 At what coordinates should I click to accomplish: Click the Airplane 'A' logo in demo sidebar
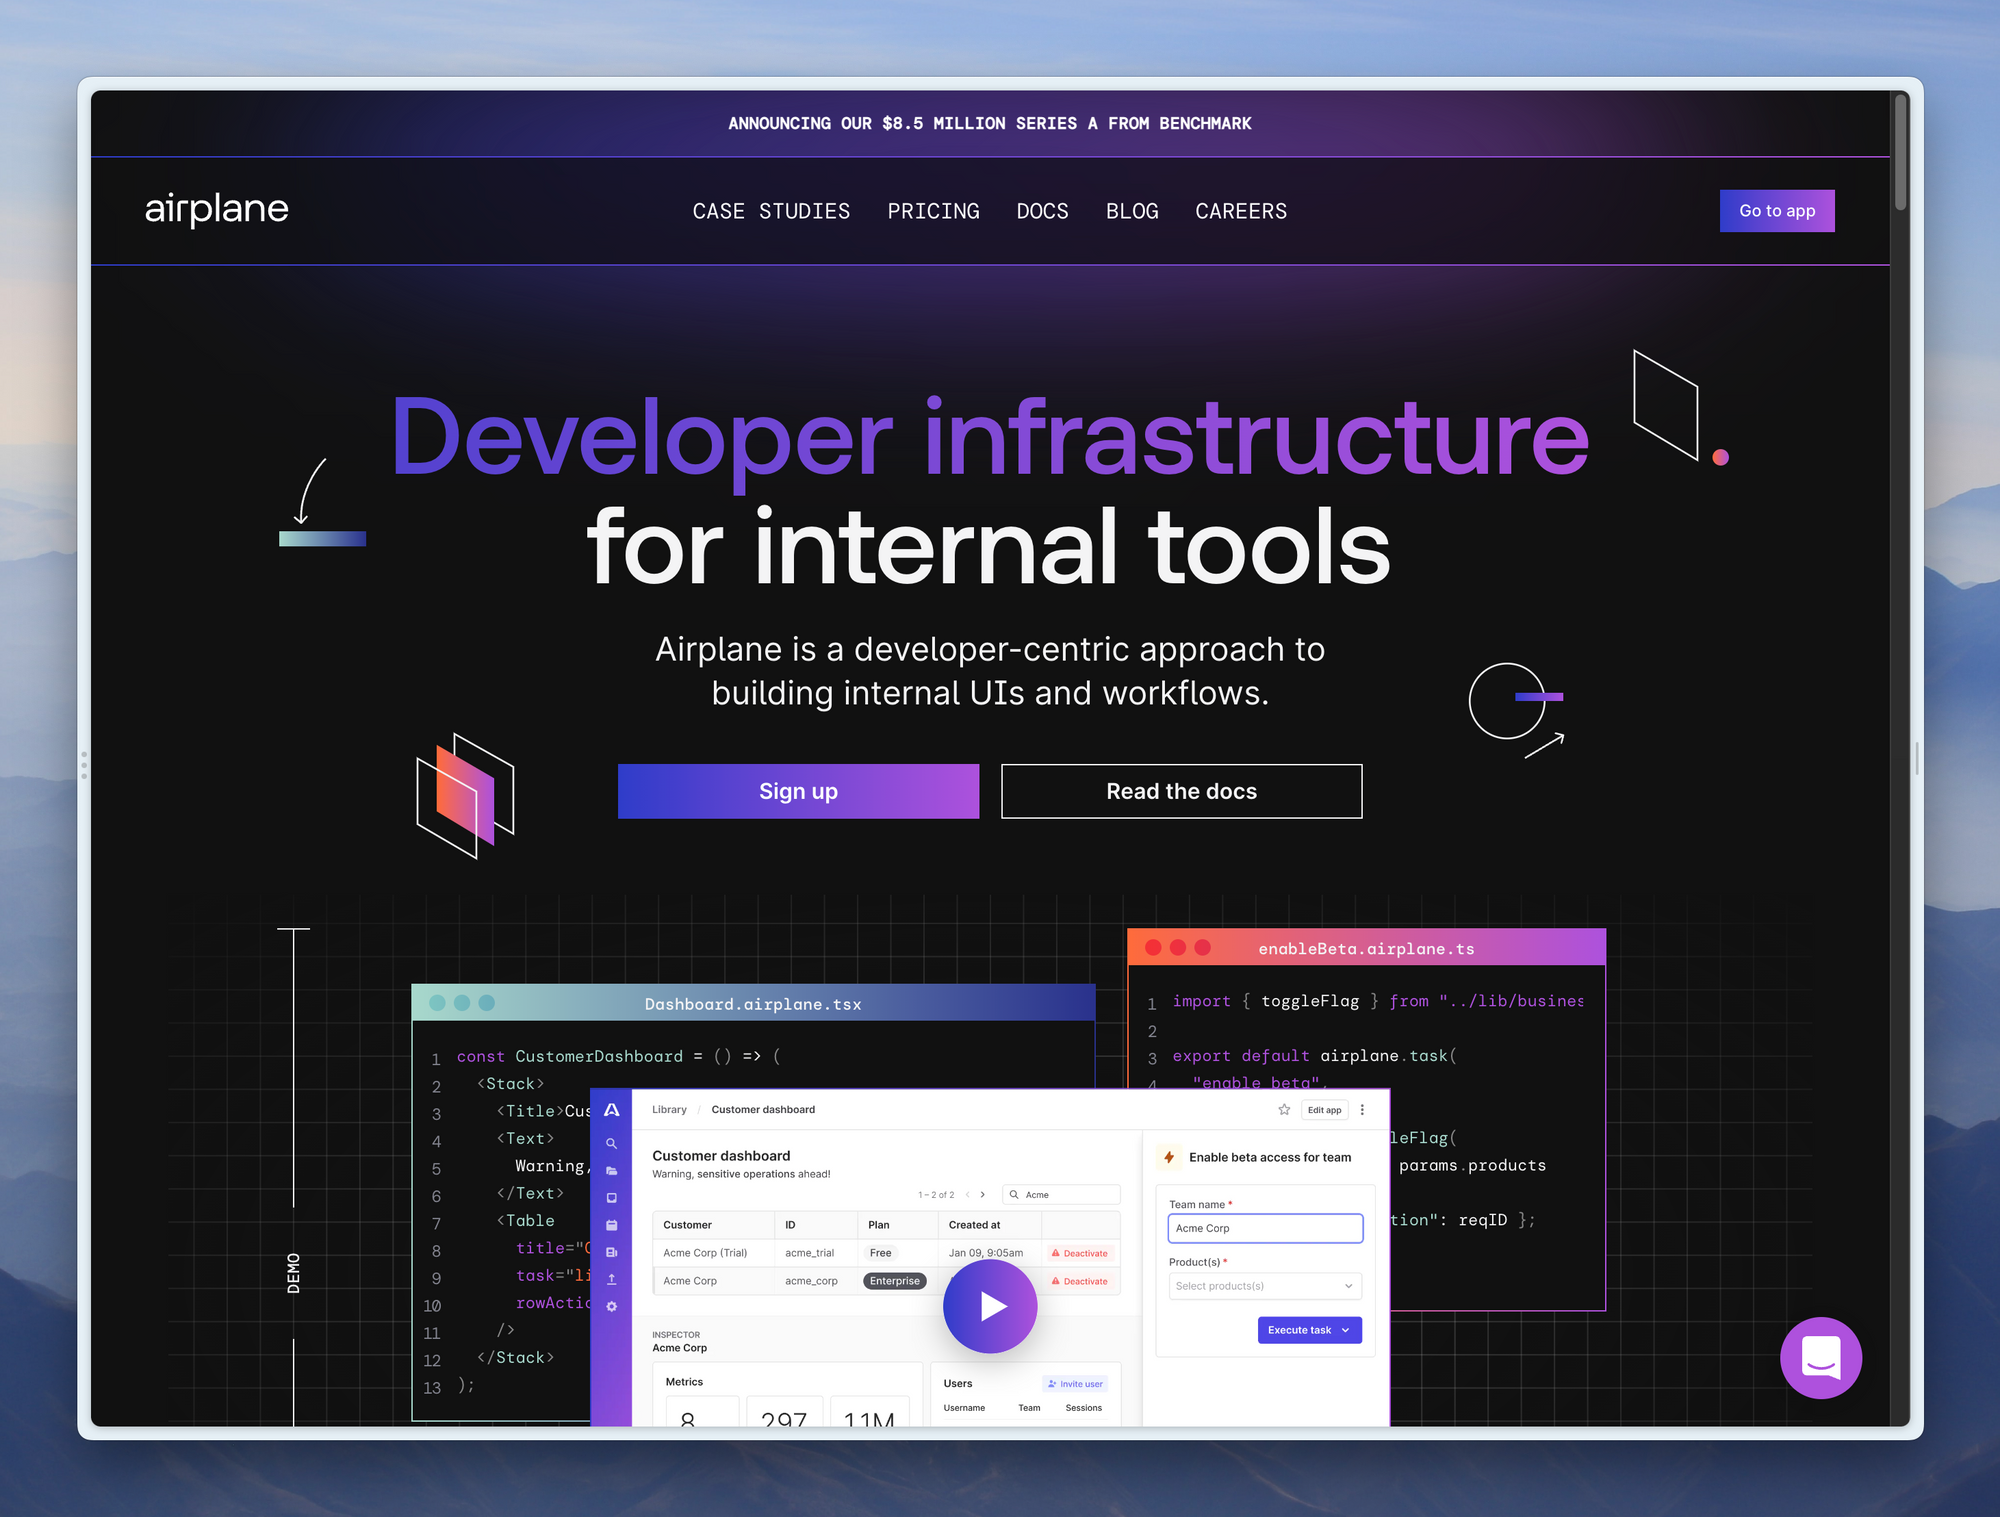point(612,1110)
